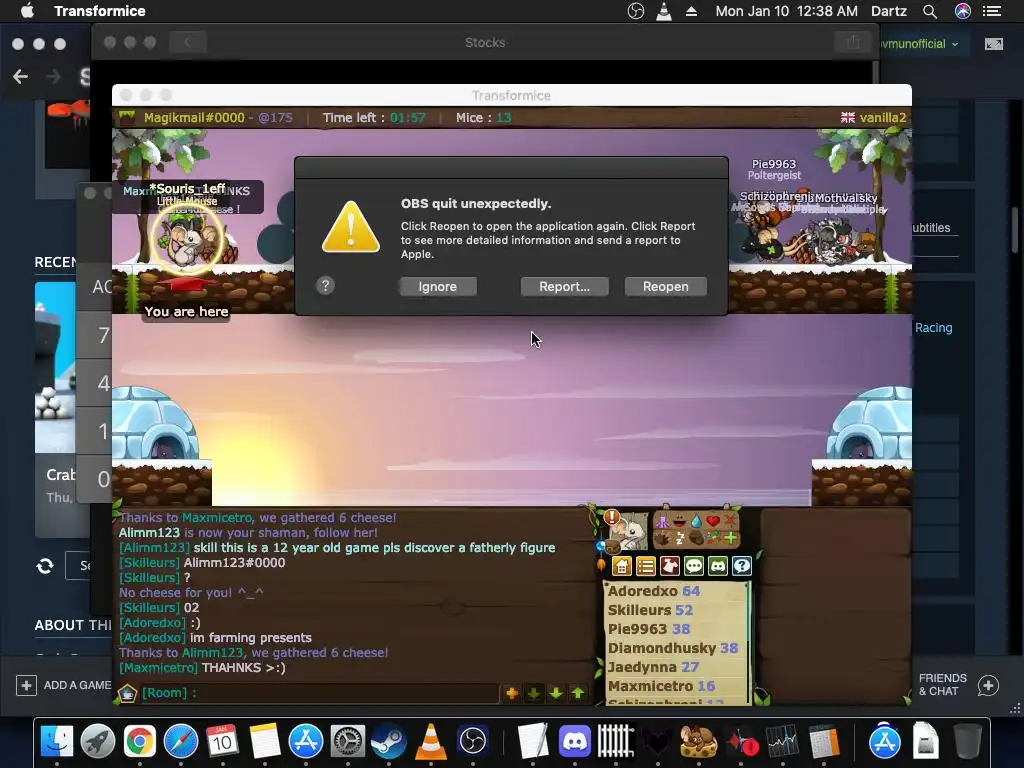Click the chat house icon beside Room

127,693
